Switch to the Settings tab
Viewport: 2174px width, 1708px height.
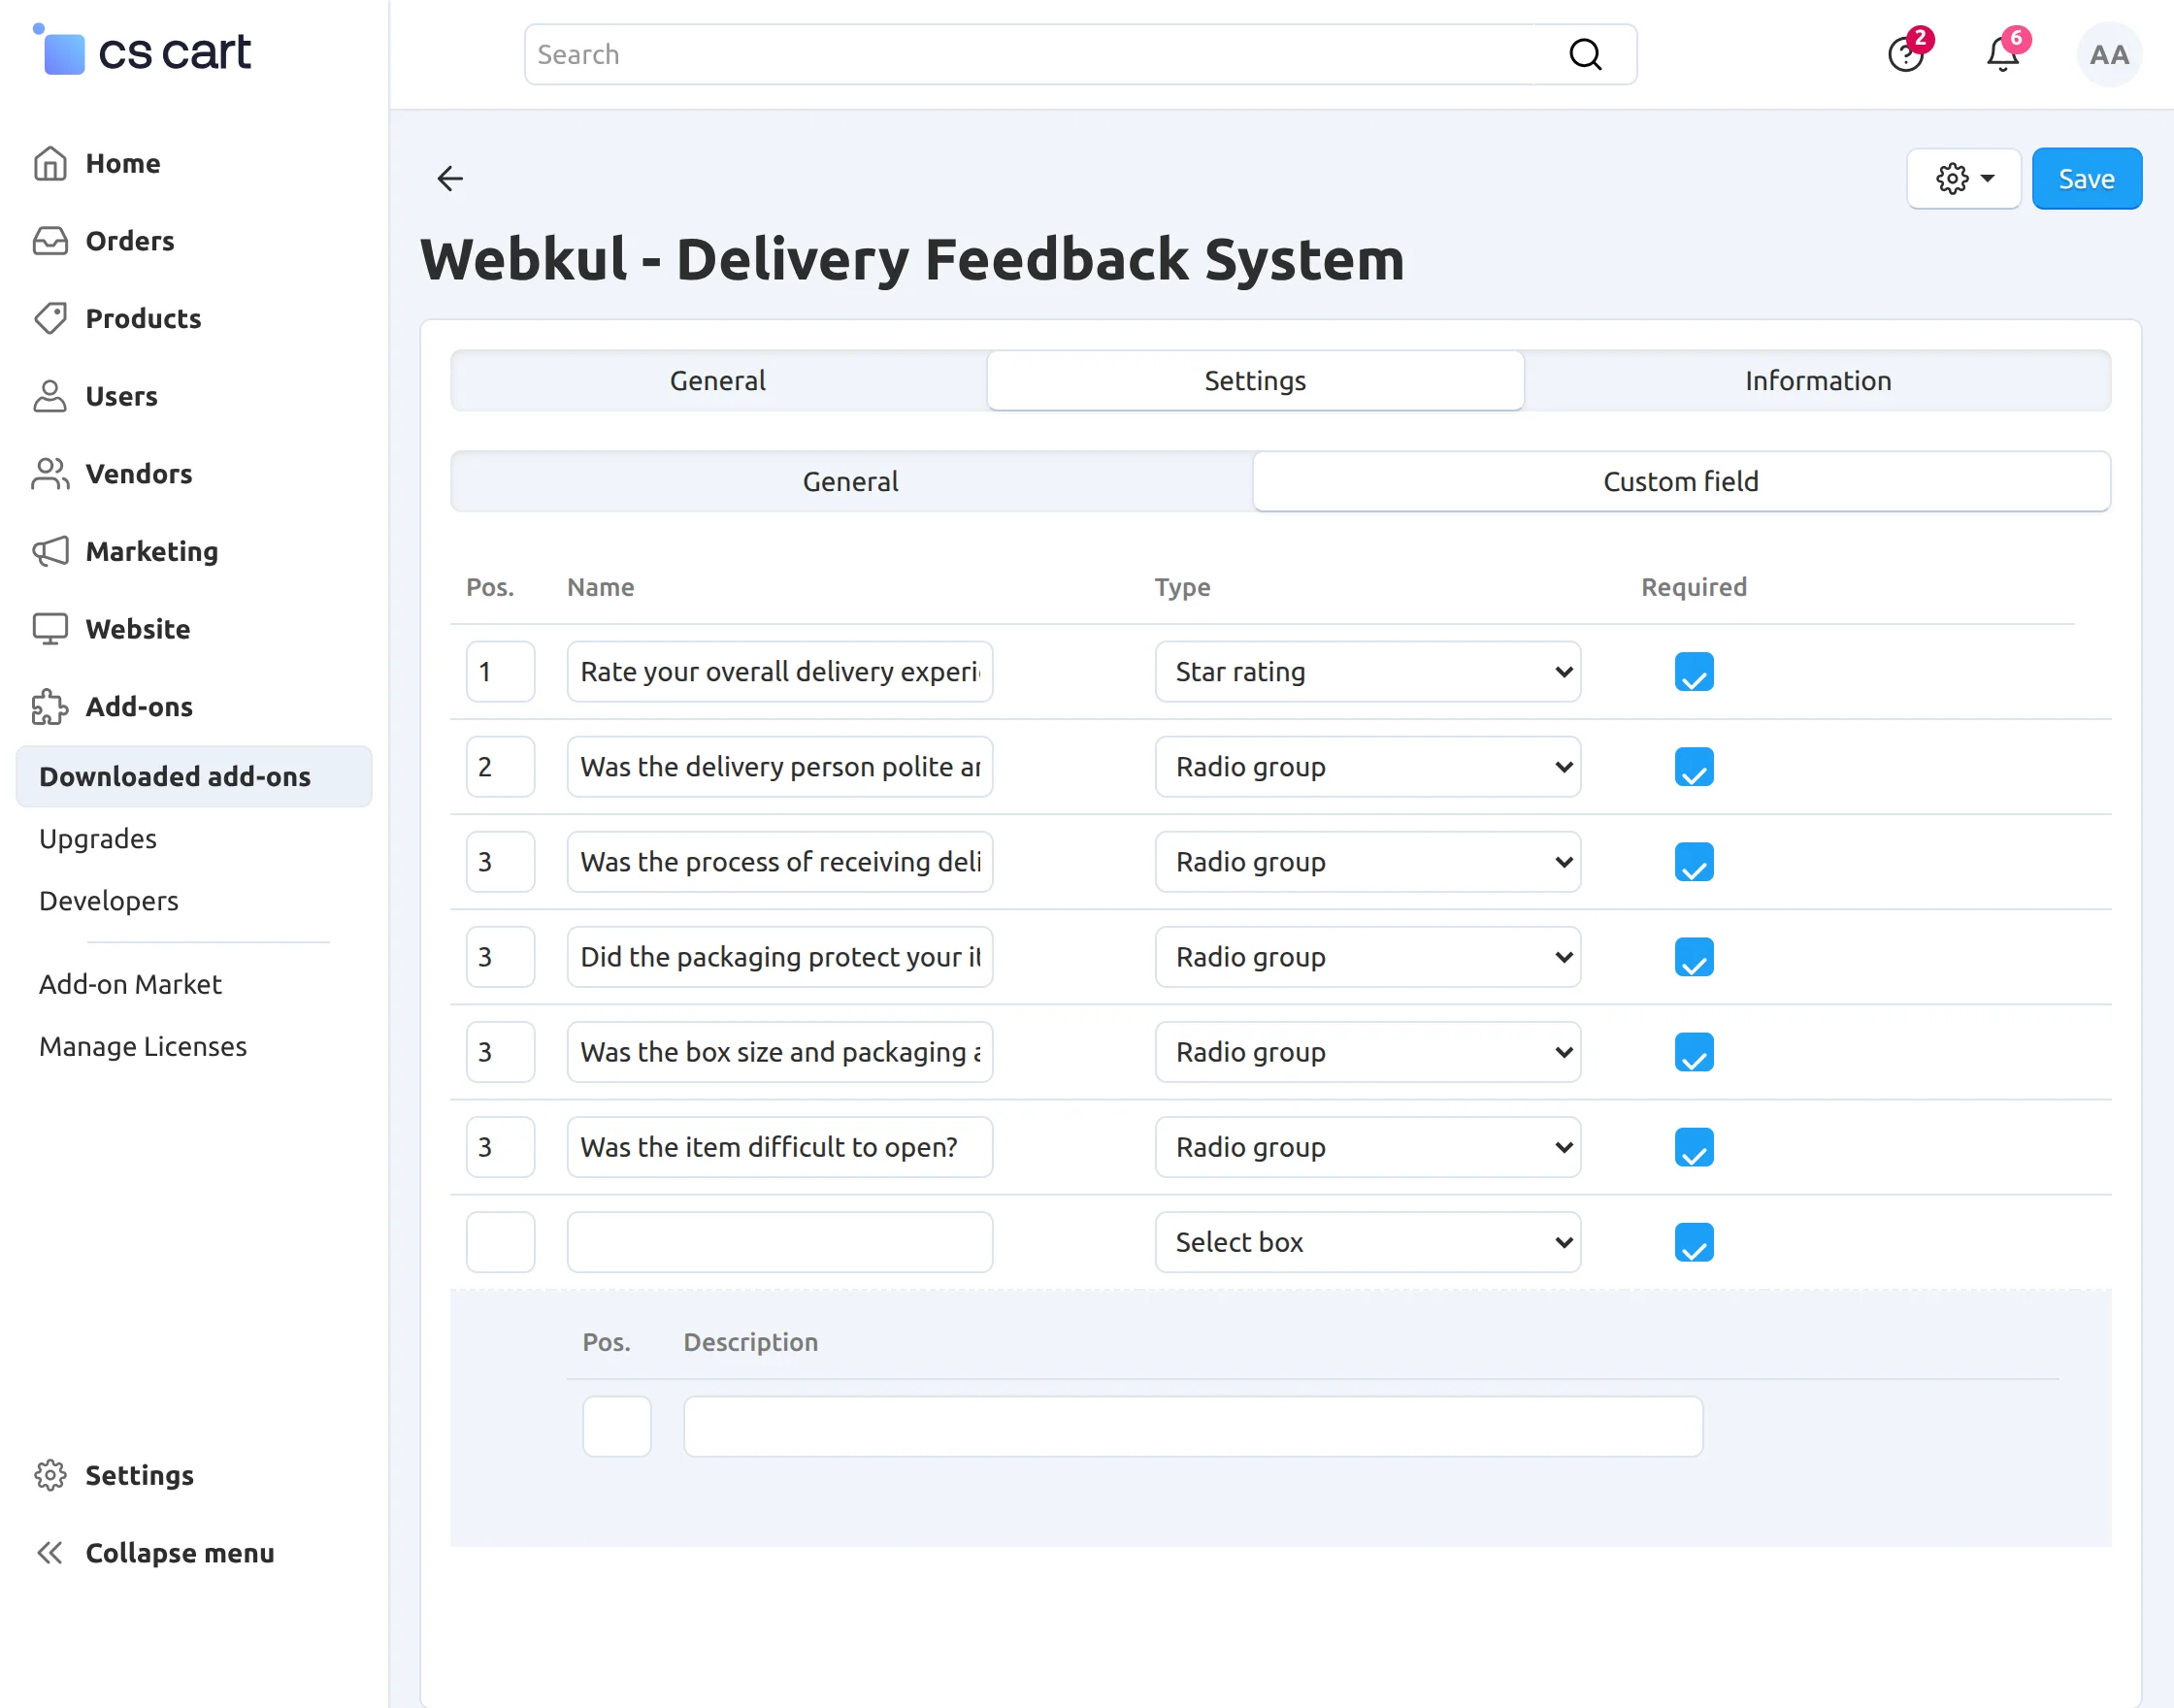click(x=1255, y=380)
